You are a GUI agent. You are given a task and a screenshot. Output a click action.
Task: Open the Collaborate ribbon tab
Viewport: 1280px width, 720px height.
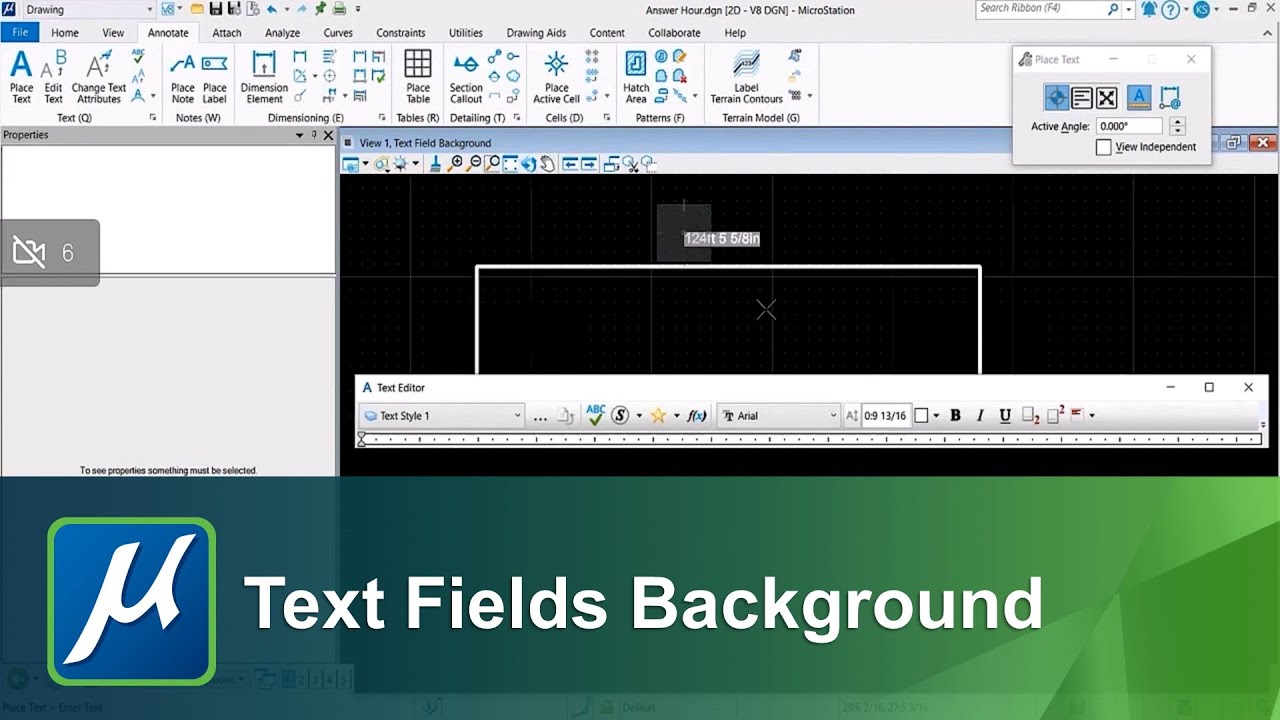point(674,32)
